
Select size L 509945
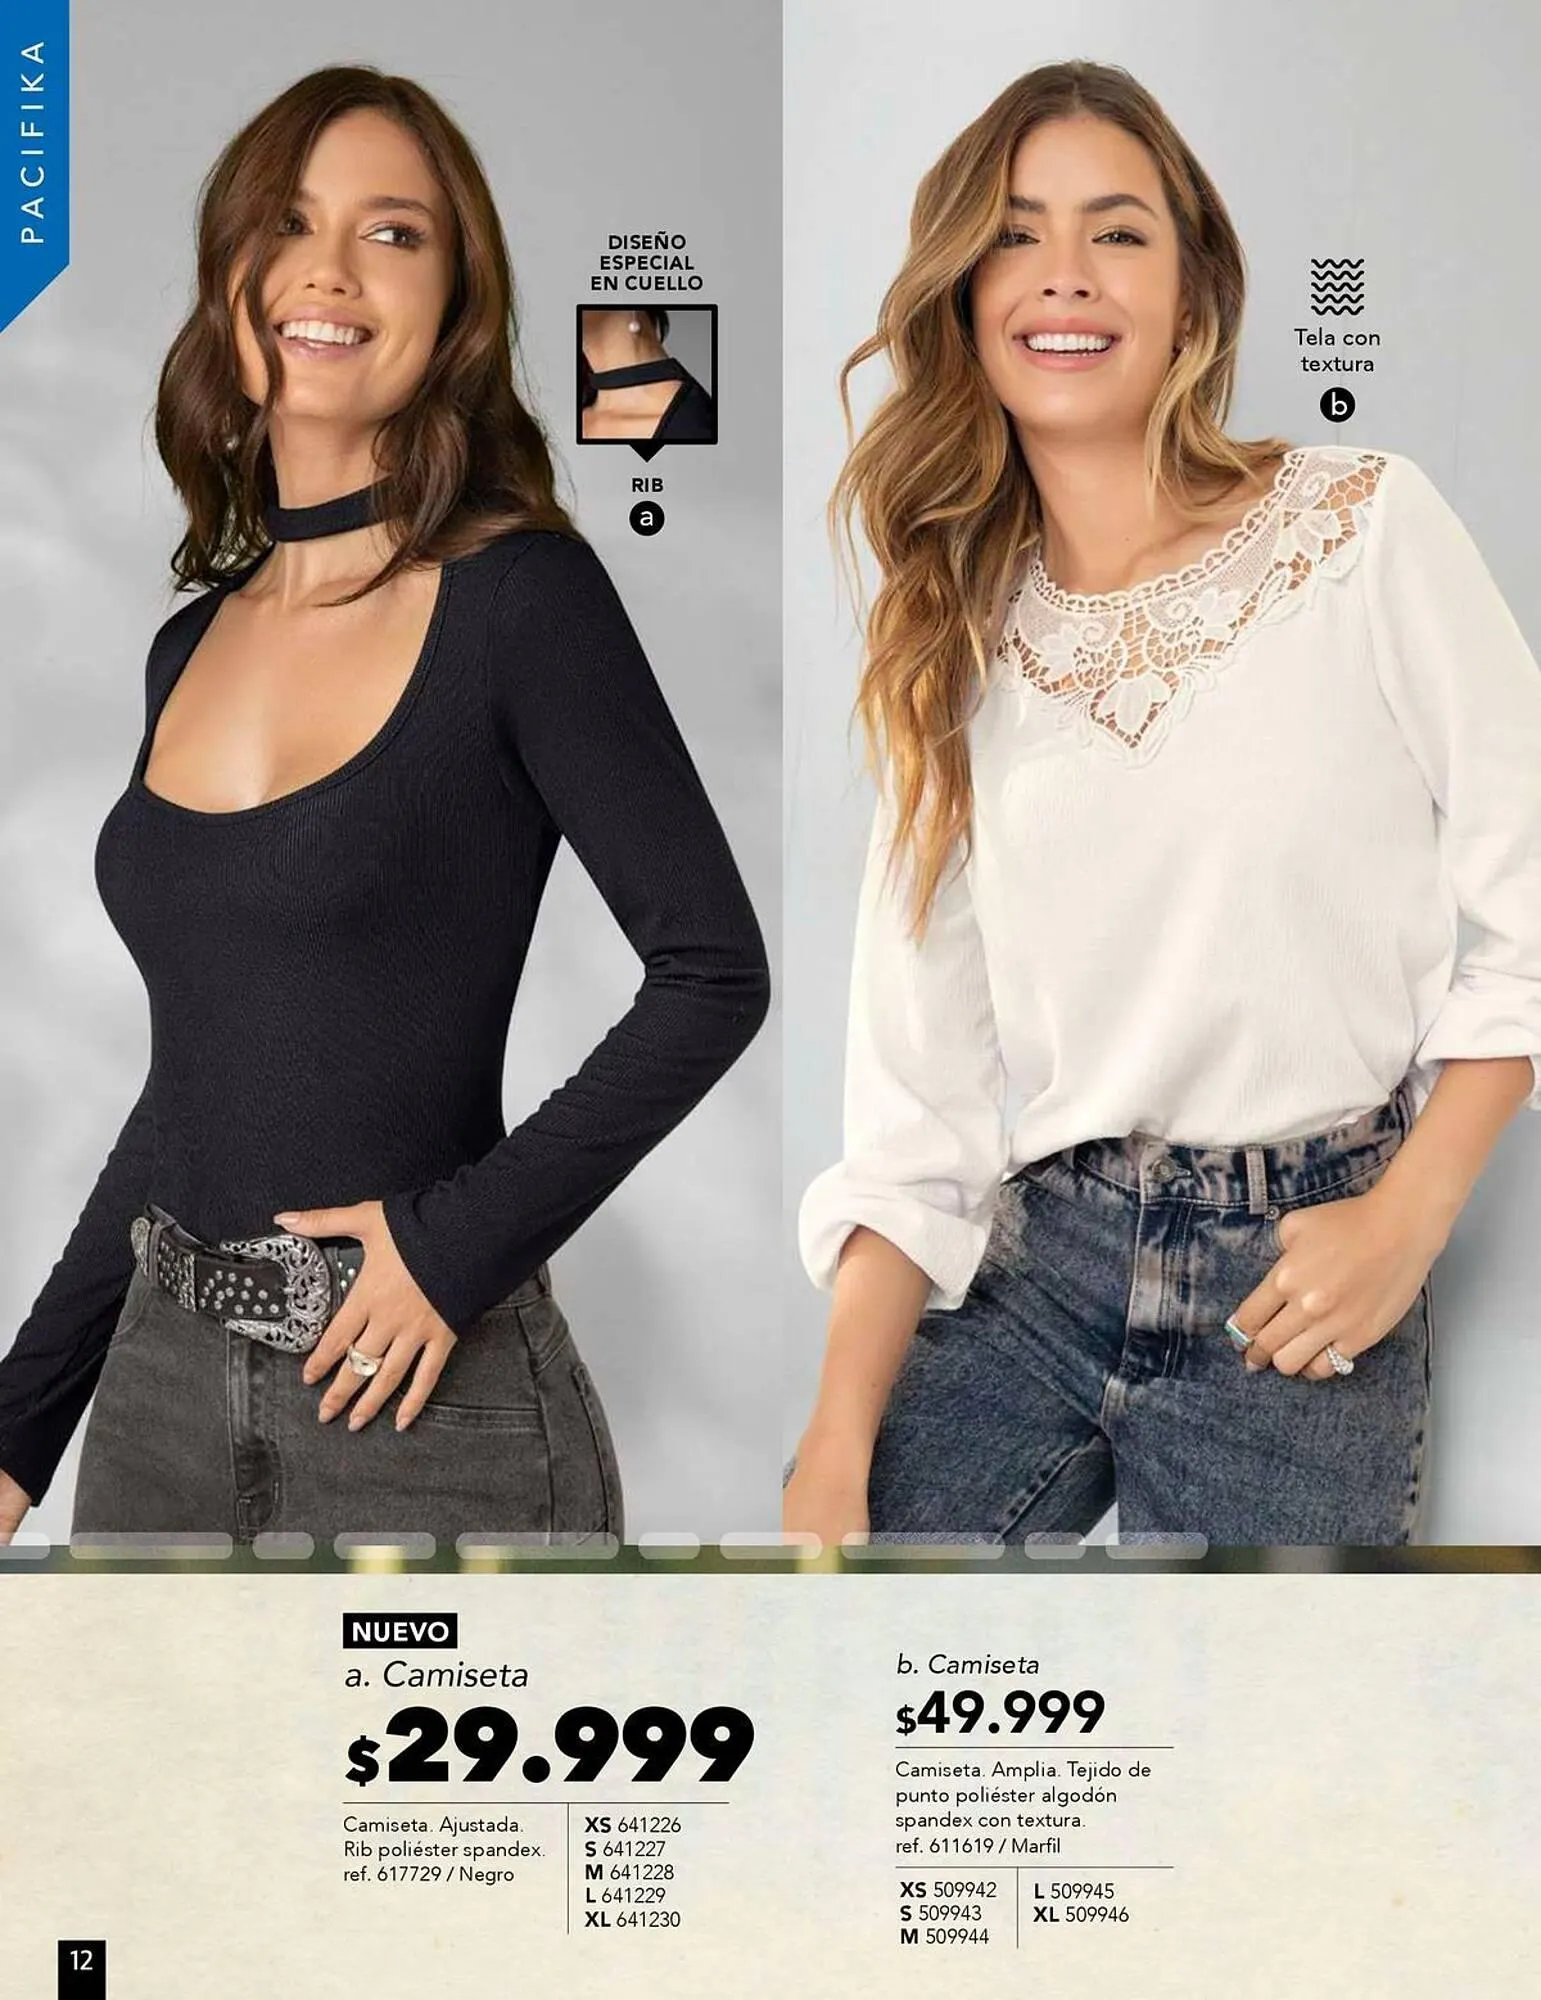click(x=1074, y=1891)
